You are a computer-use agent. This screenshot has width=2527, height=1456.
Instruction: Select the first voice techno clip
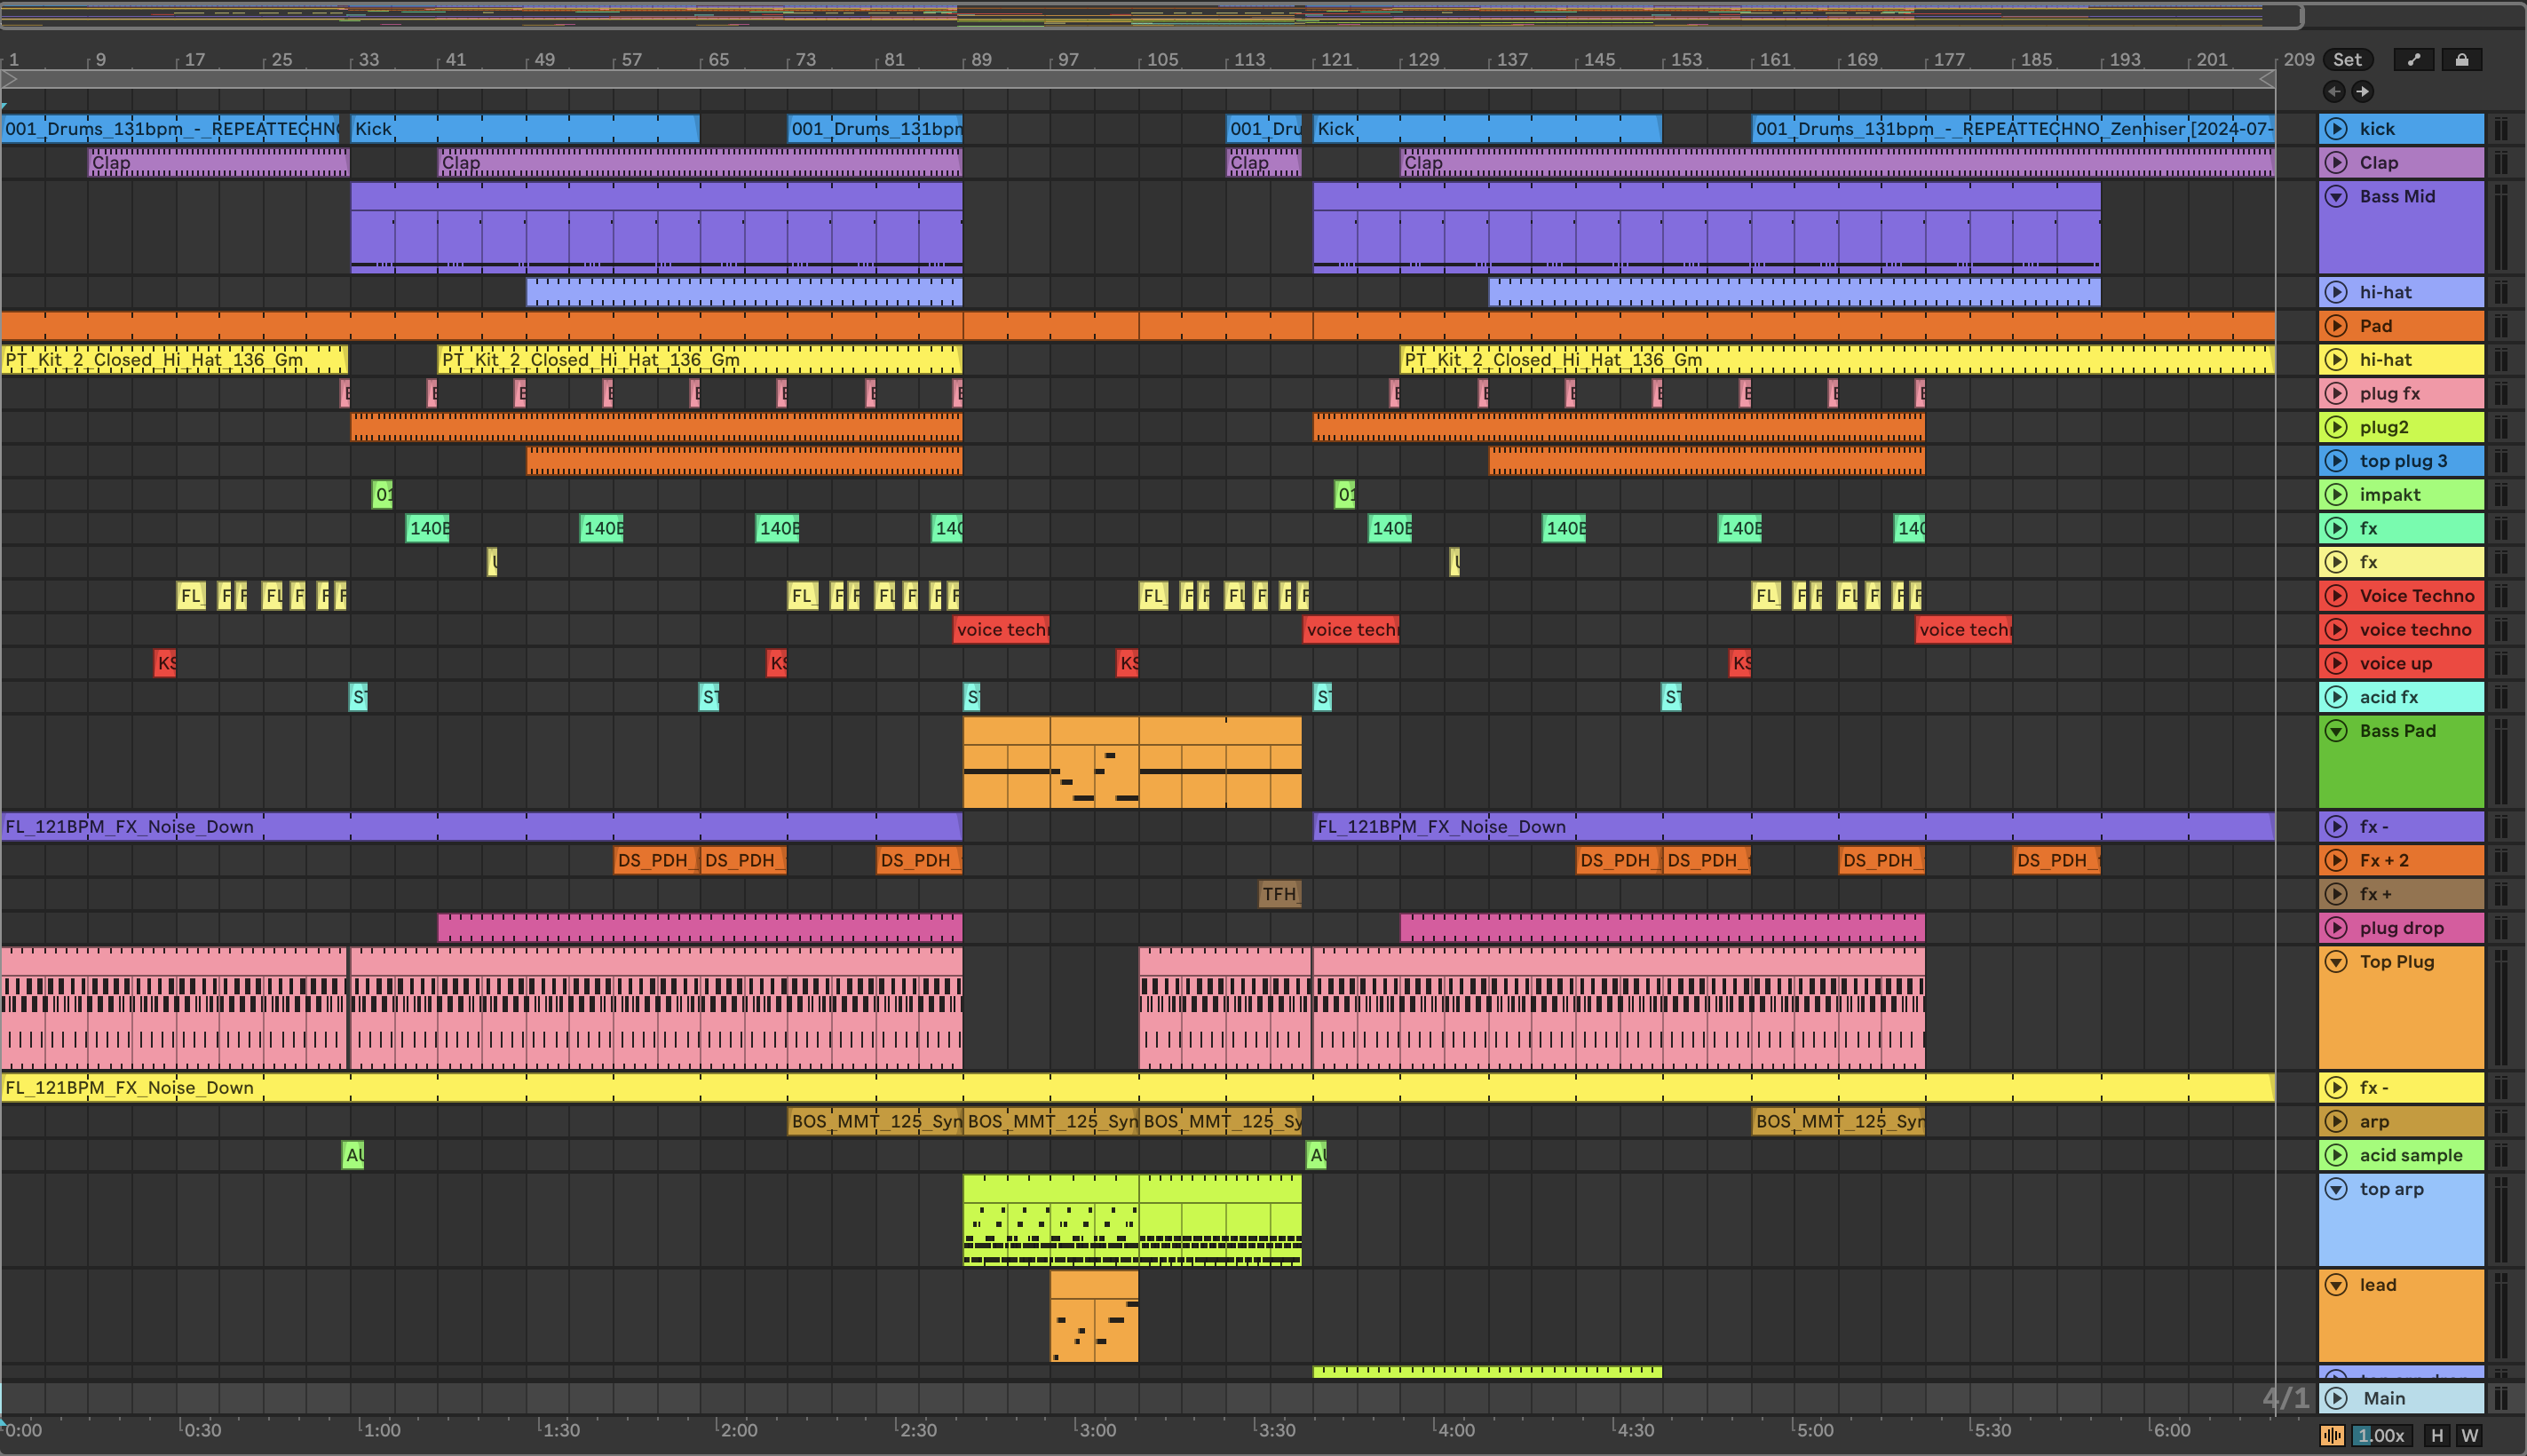click(1001, 630)
